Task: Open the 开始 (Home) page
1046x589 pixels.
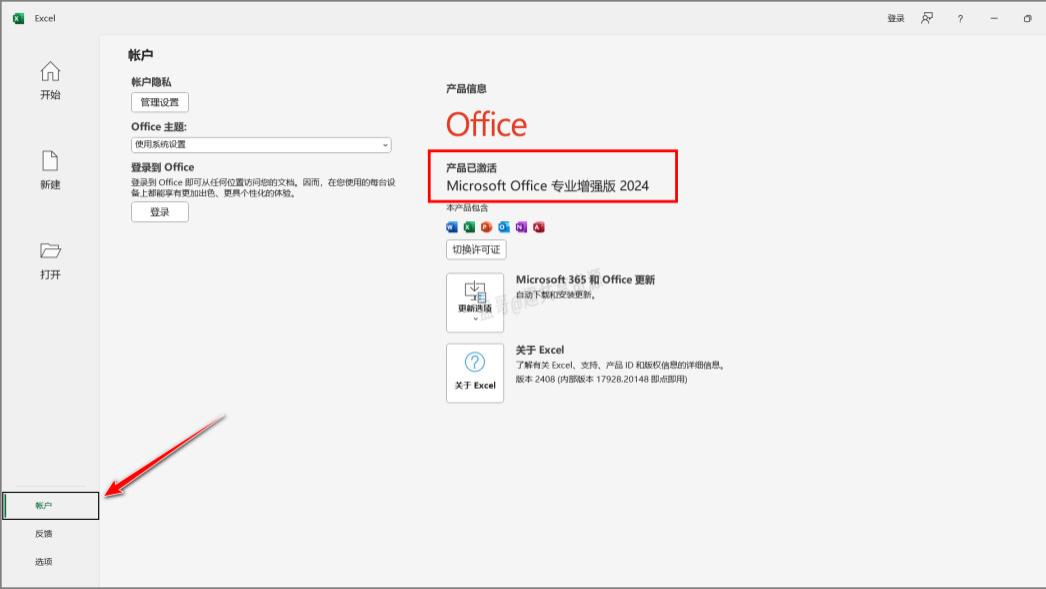Action: [50, 81]
